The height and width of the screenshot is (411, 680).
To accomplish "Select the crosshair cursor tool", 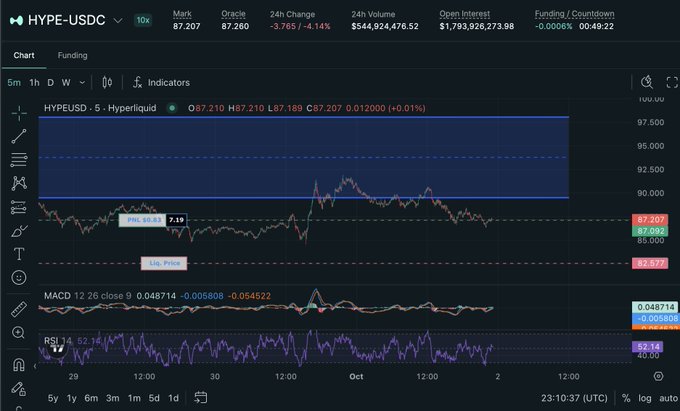I will tap(19, 113).
